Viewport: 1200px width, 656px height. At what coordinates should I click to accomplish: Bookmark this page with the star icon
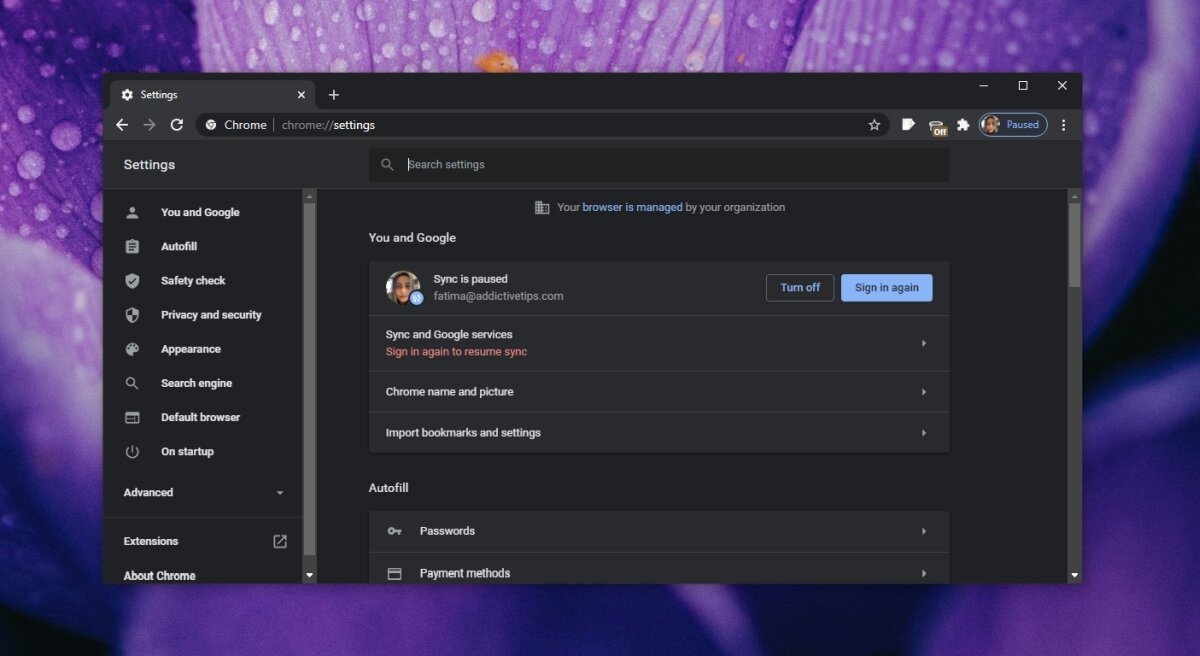pos(874,125)
